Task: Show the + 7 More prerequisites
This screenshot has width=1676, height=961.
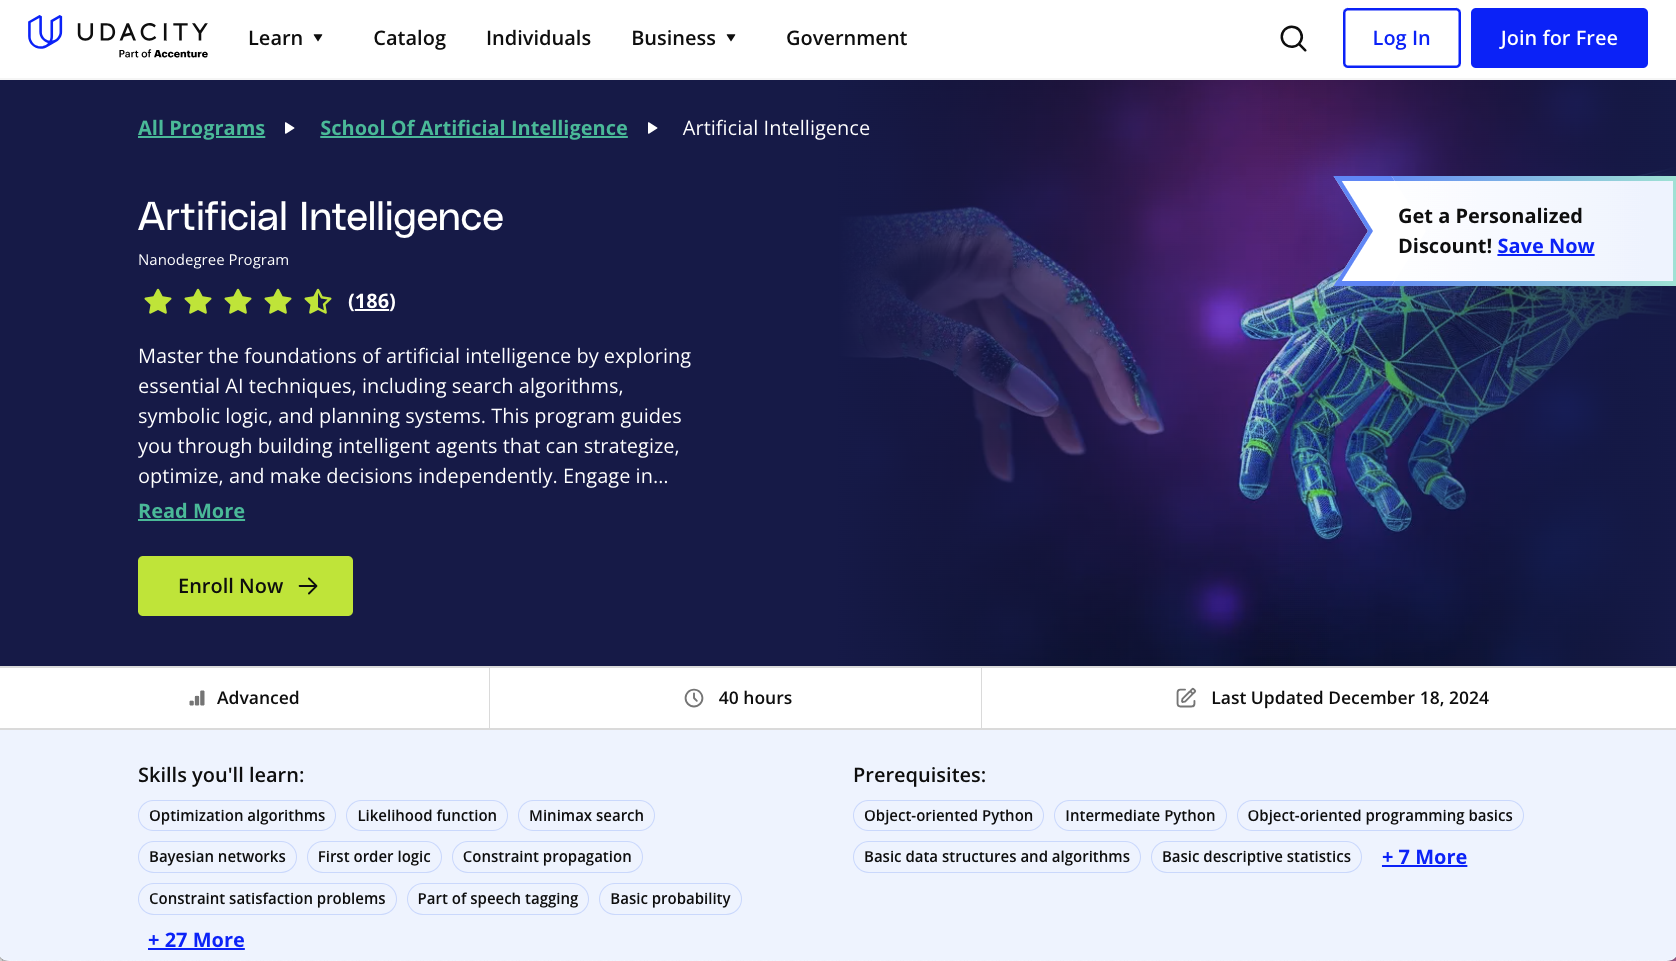Action: (1424, 857)
